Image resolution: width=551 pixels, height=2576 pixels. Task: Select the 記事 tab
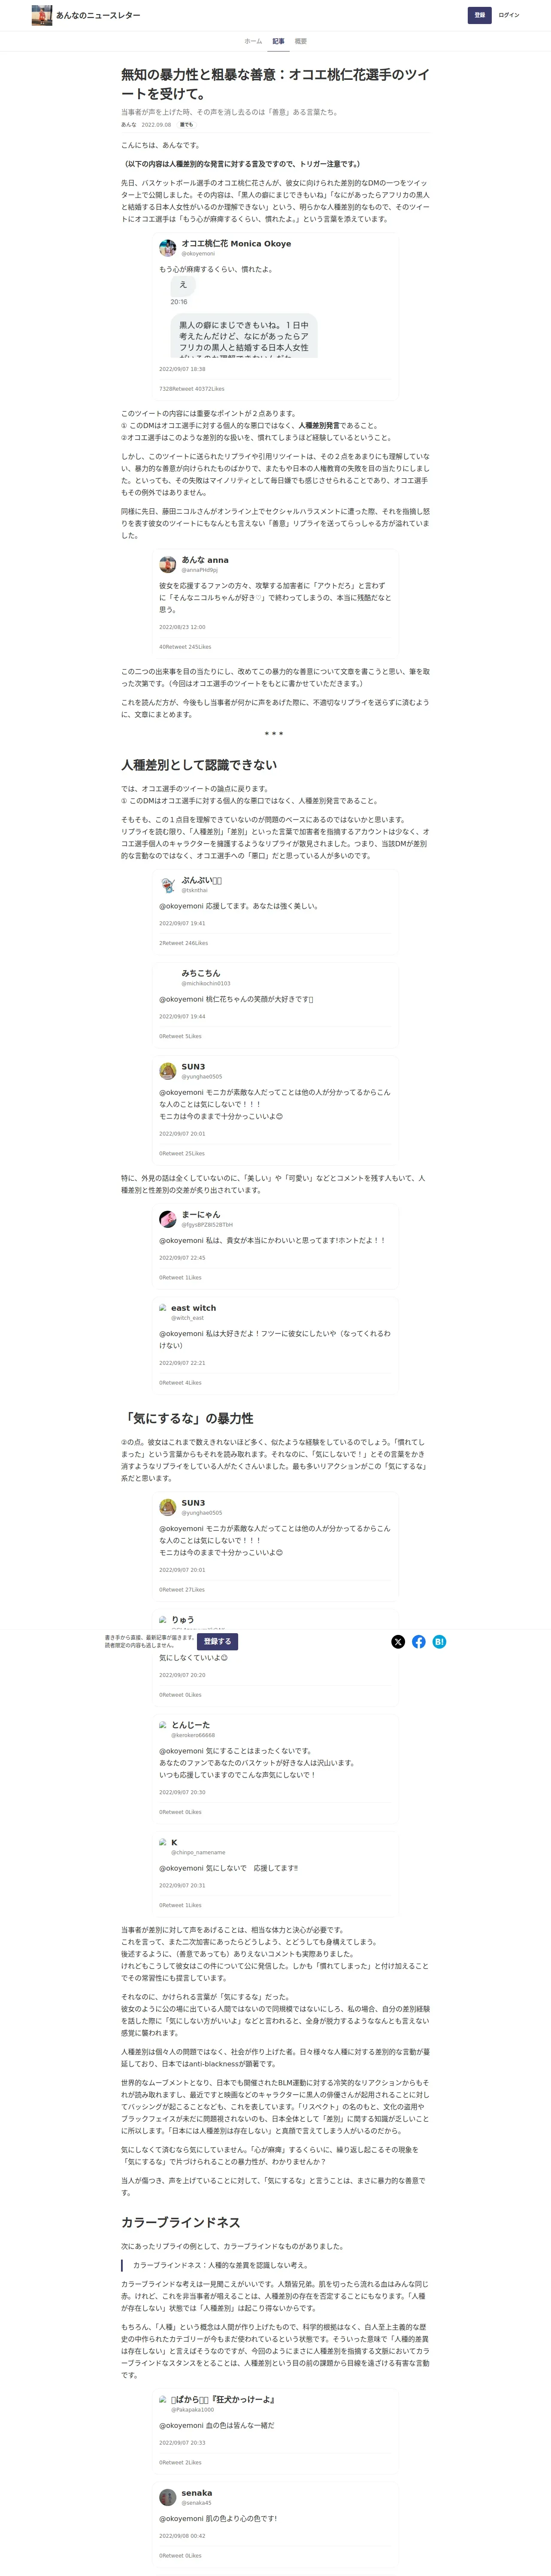coord(278,41)
